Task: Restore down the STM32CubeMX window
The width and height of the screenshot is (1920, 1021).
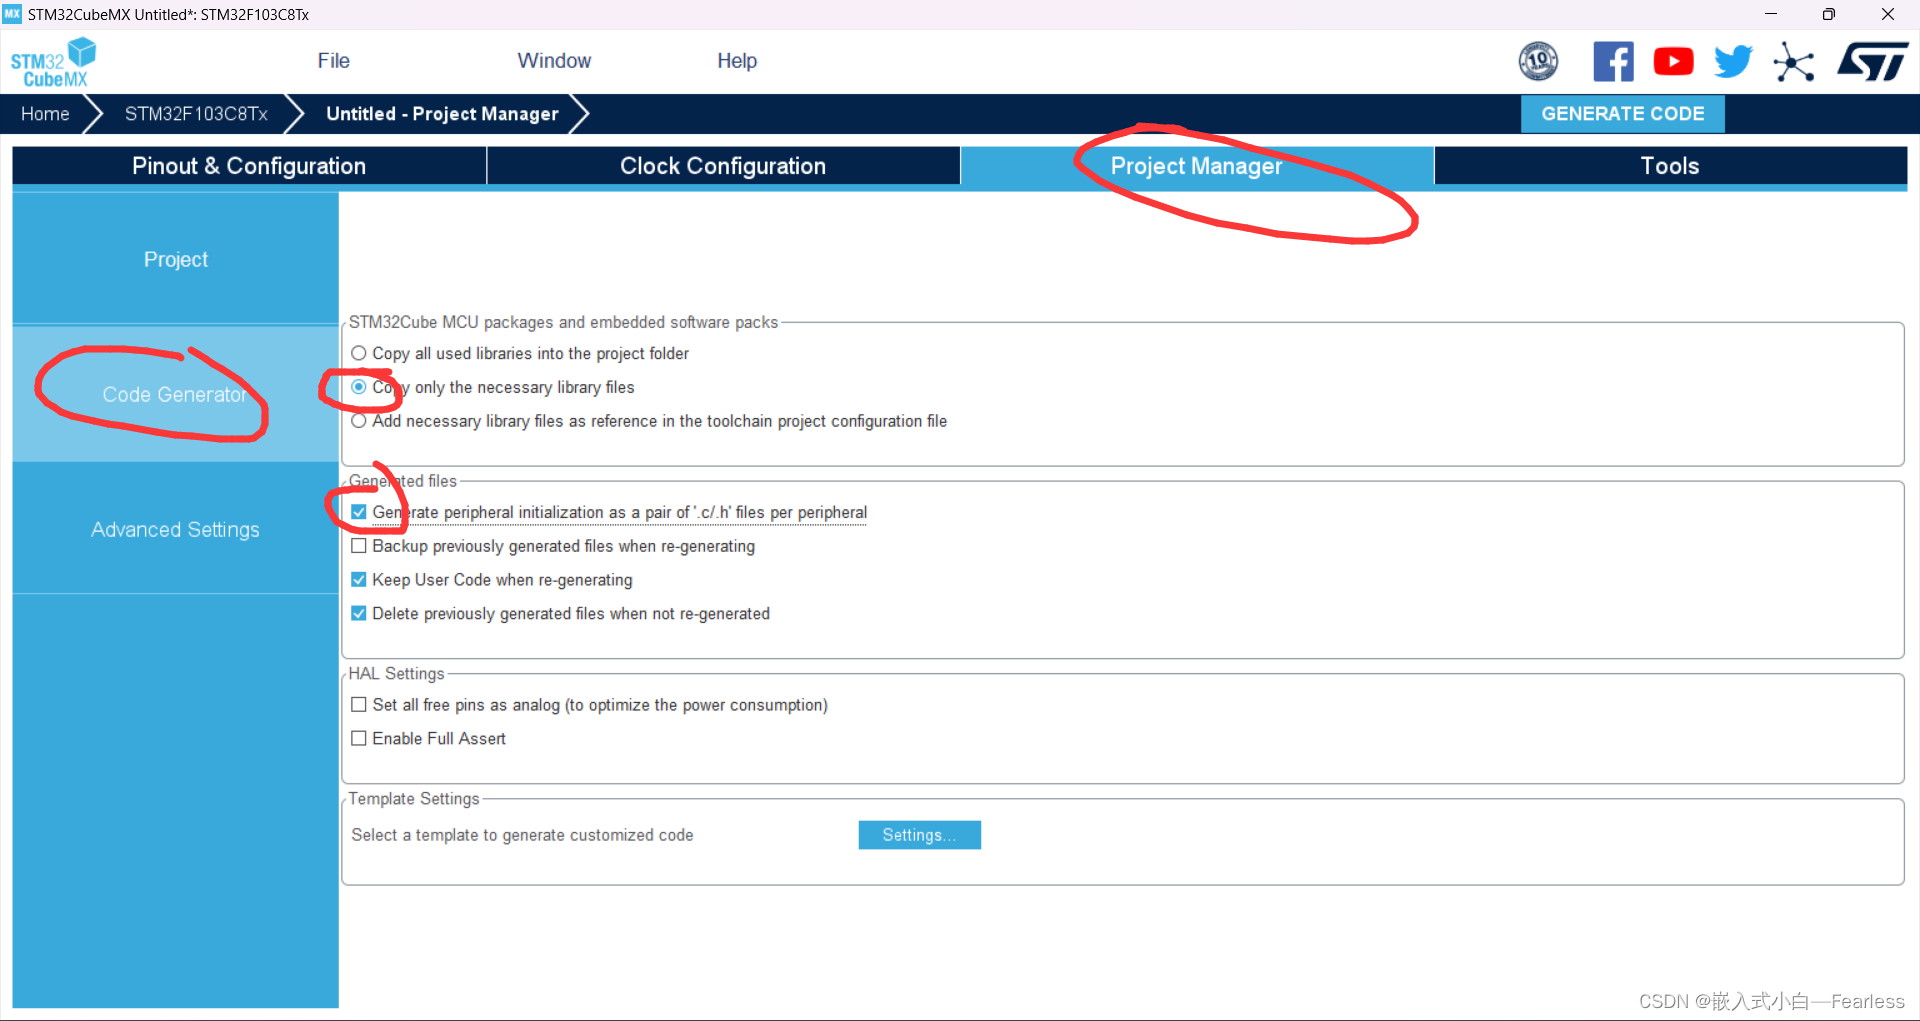Action: pos(1829,14)
